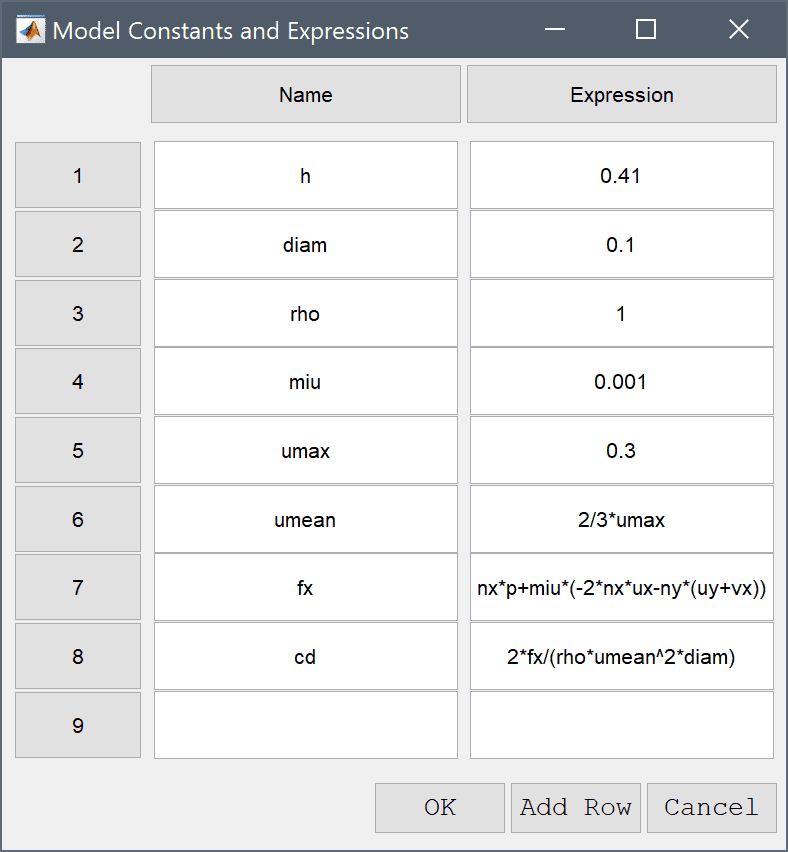This screenshot has width=788, height=852.
Task: Confirm changes with the OK button
Action: click(x=440, y=807)
